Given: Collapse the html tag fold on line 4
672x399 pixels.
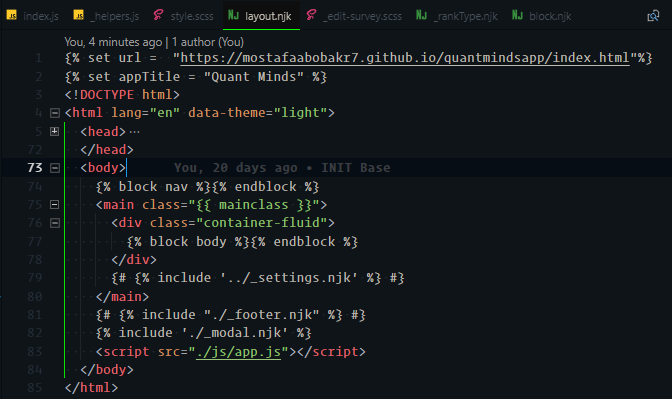Looking at the screenshot, I should (x=54, y=113).
